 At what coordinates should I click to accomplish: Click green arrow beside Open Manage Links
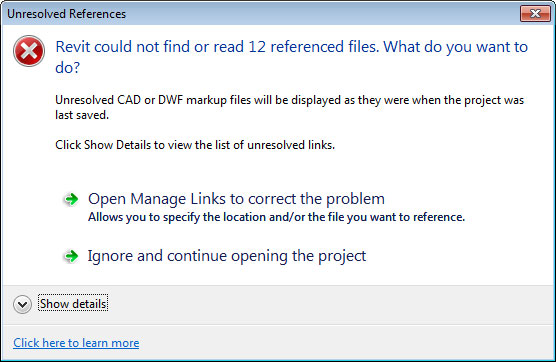[x=71, y=199]
